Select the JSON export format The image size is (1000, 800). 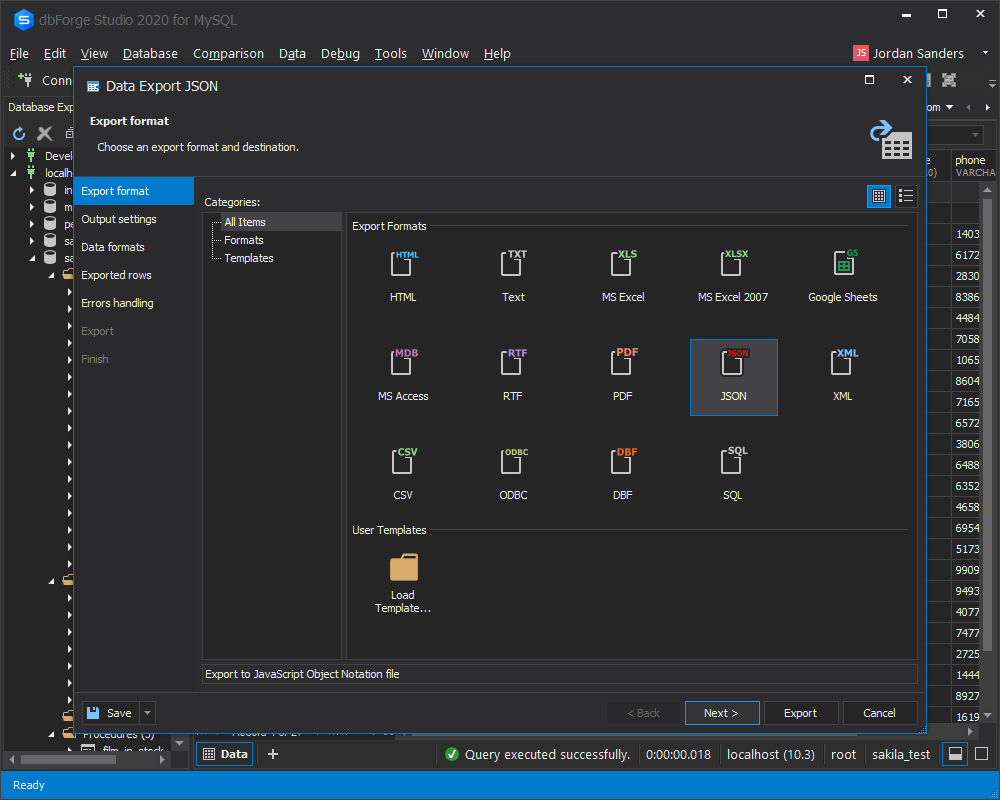point(733,377)
